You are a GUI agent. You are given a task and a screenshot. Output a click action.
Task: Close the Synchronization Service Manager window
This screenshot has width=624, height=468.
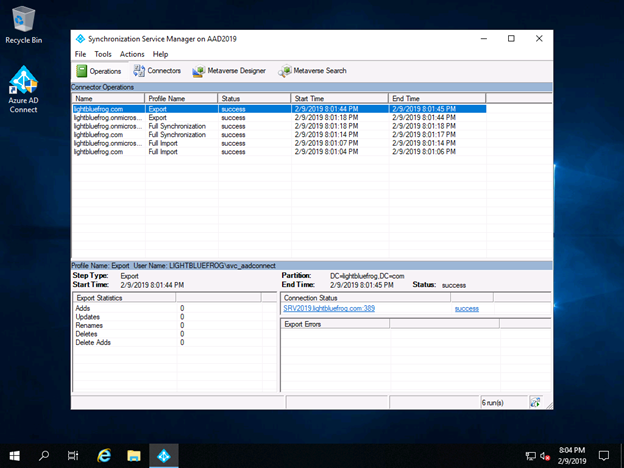539,39
